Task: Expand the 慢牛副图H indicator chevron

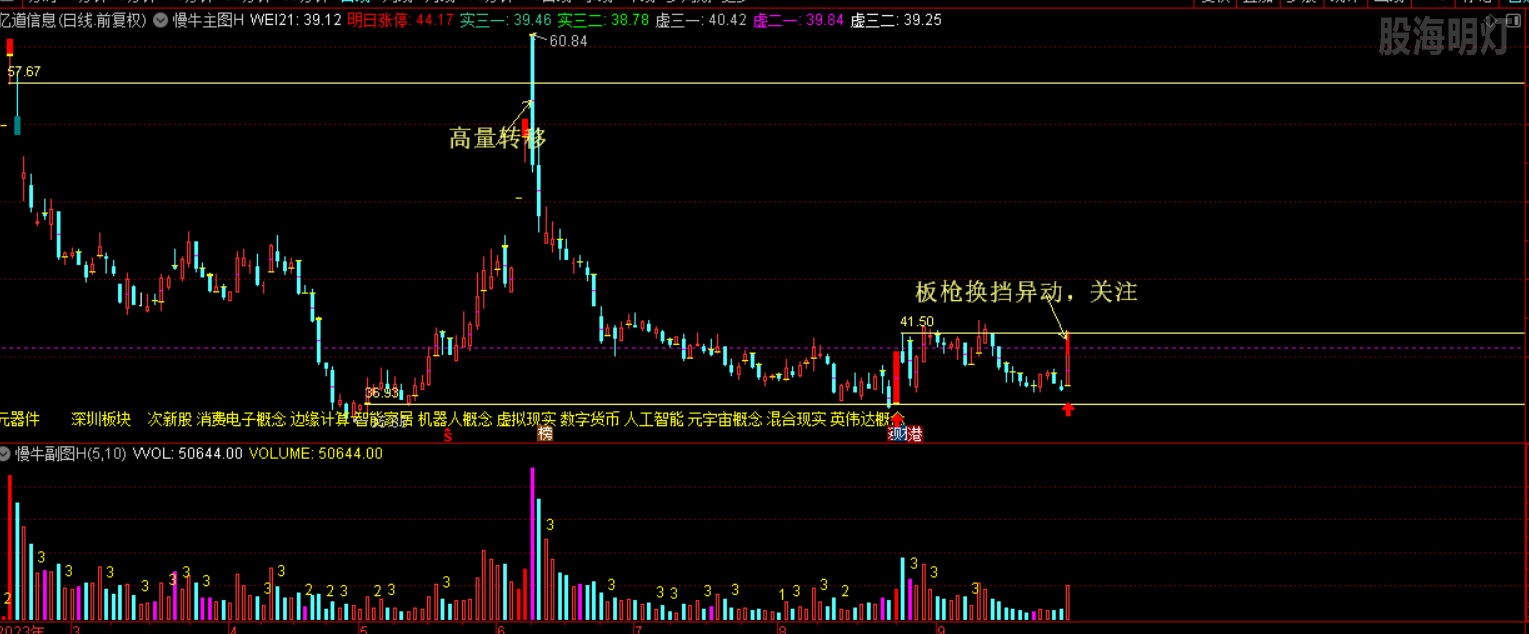Action: [x=6, y=453]
